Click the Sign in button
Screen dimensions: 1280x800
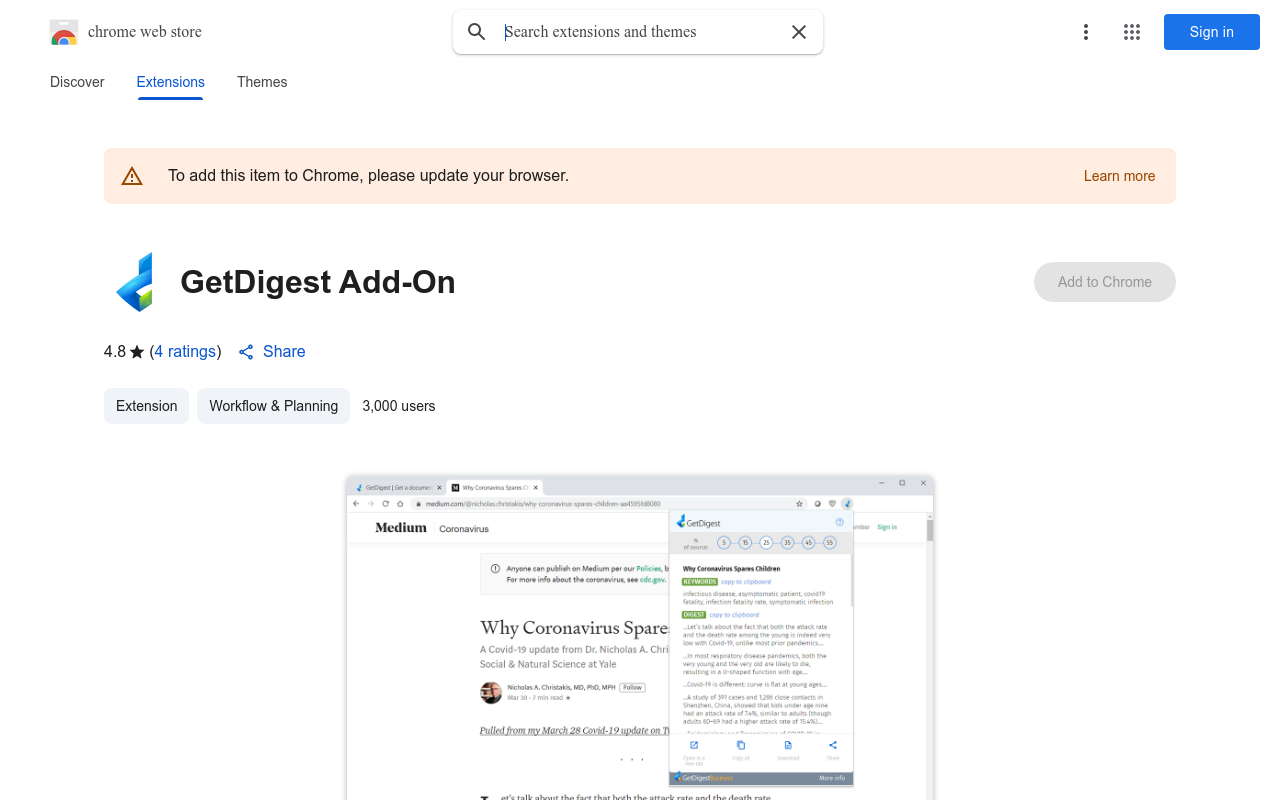[x=1212, y=32]
